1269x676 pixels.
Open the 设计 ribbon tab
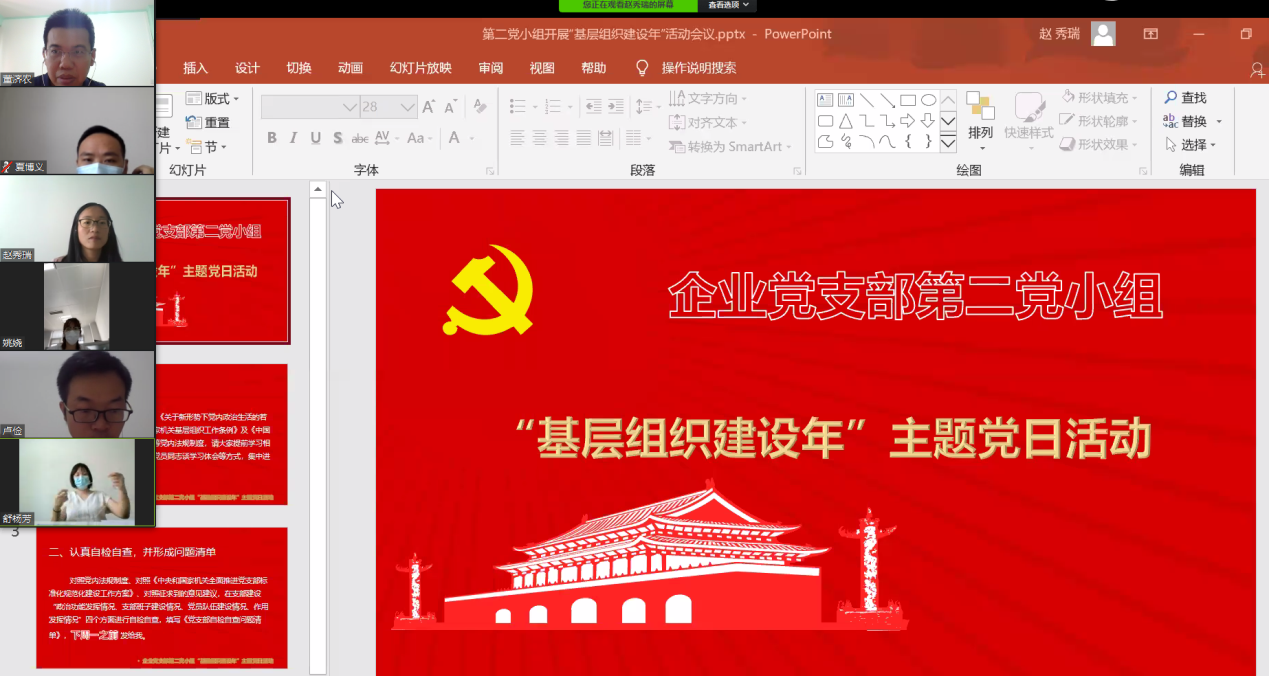(247, 68)
